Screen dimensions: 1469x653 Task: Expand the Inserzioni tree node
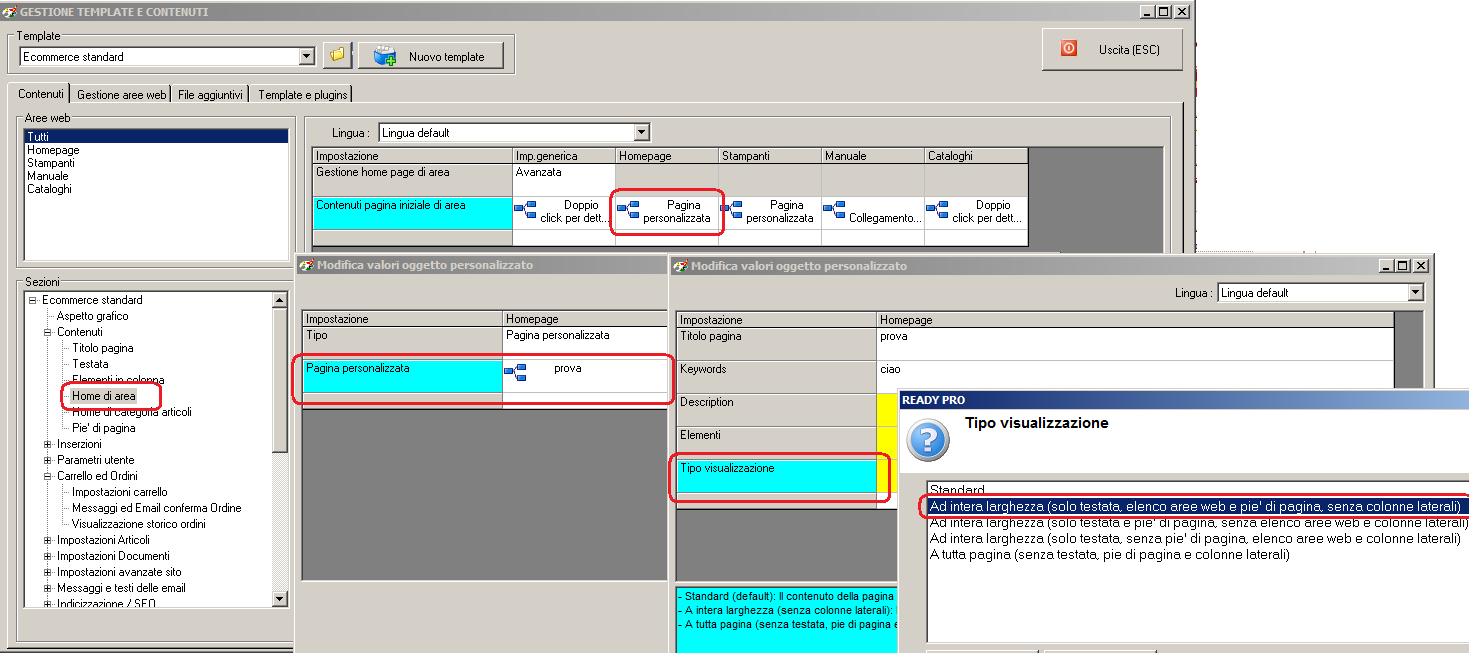47,444
